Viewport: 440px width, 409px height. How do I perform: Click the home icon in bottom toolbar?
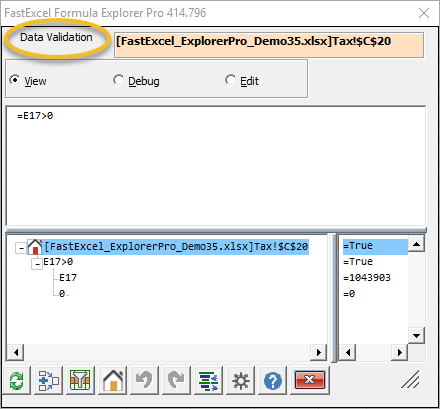tap(113, 380)
